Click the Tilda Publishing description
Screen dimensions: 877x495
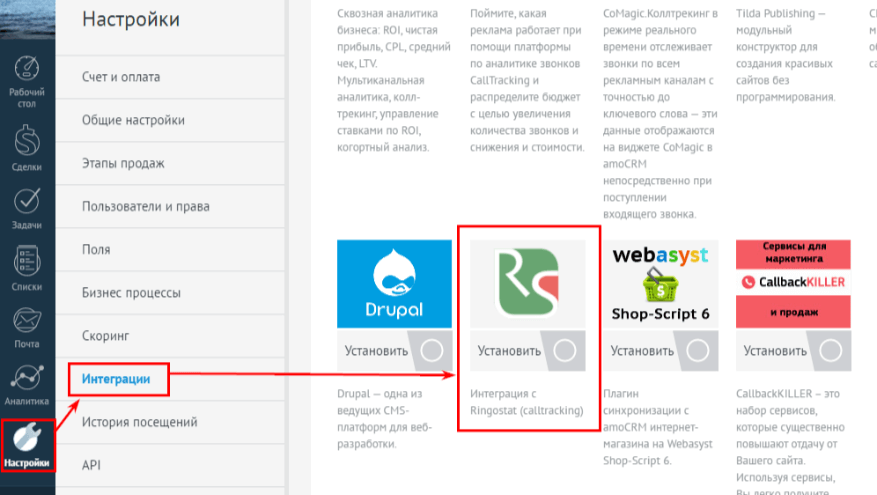point(786,55)
